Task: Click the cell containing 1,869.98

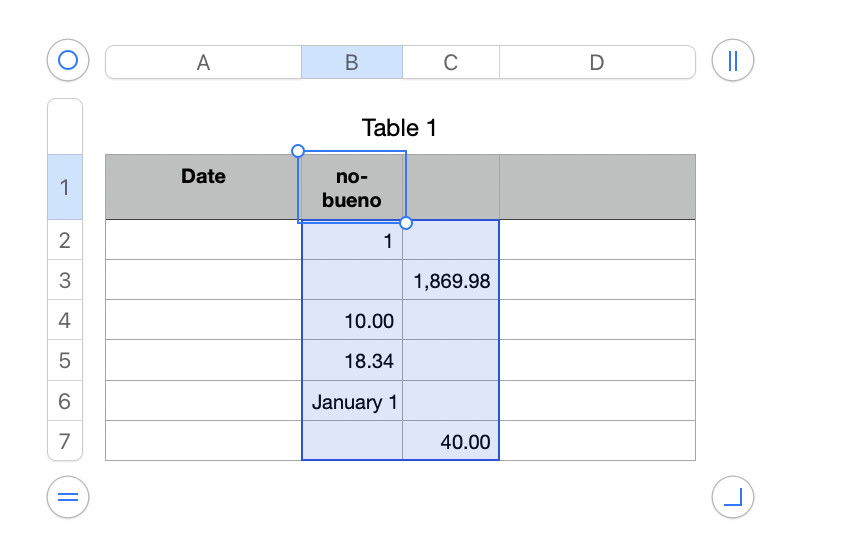Action: click(451, 281)
